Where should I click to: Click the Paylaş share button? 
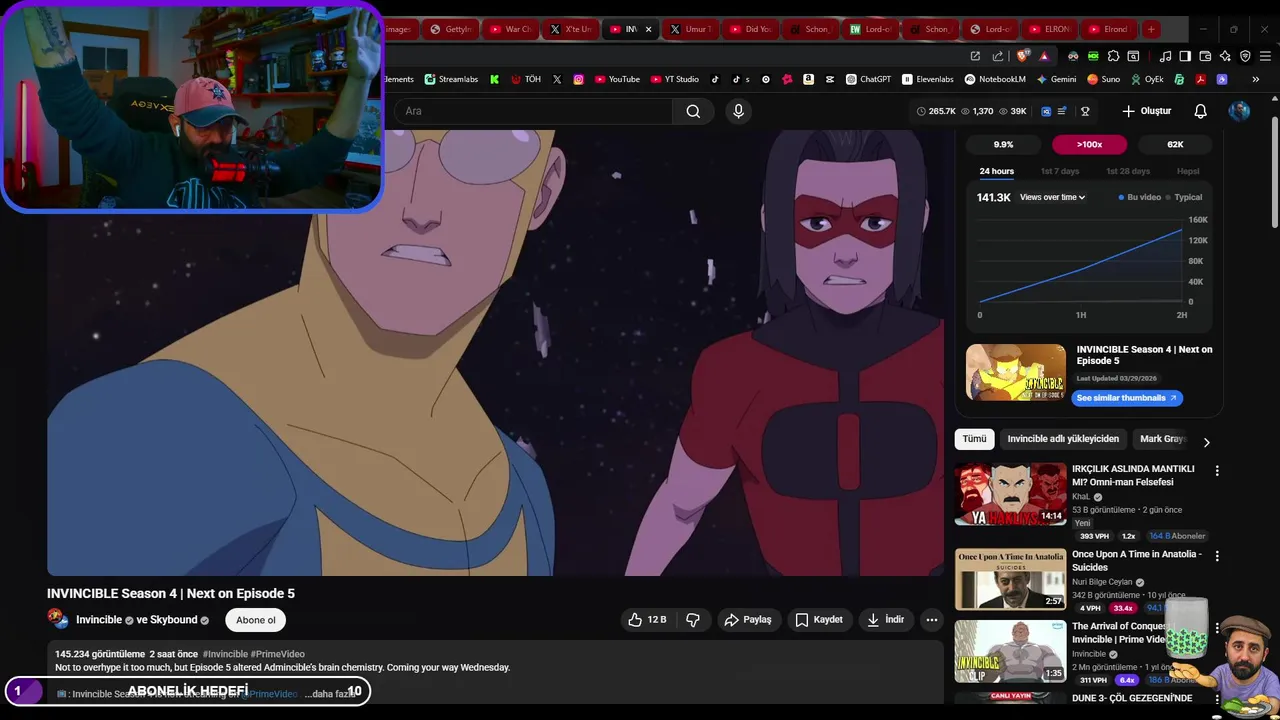pos(747,620)
